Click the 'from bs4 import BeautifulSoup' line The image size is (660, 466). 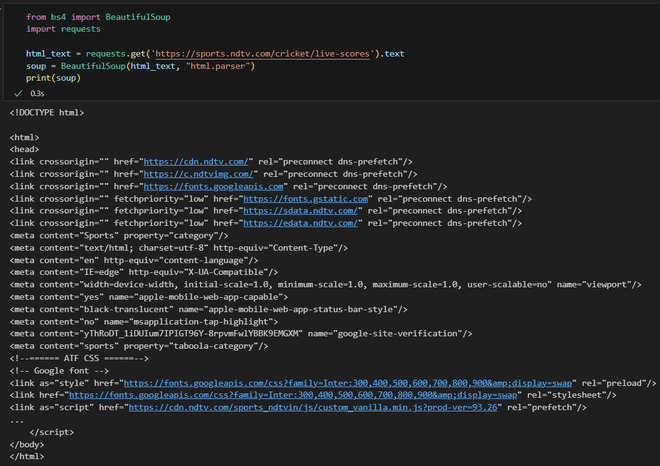pyautogui.click(x=90, y=17)
